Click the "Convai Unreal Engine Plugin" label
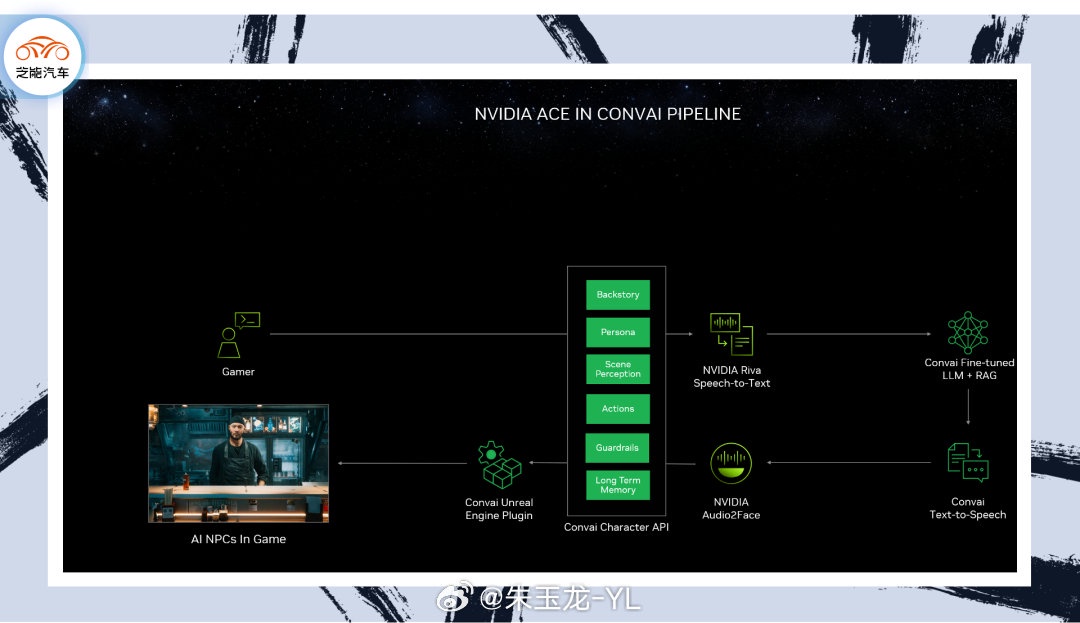This screenshot has width=1080, height=623. click(x=499, y=509)
